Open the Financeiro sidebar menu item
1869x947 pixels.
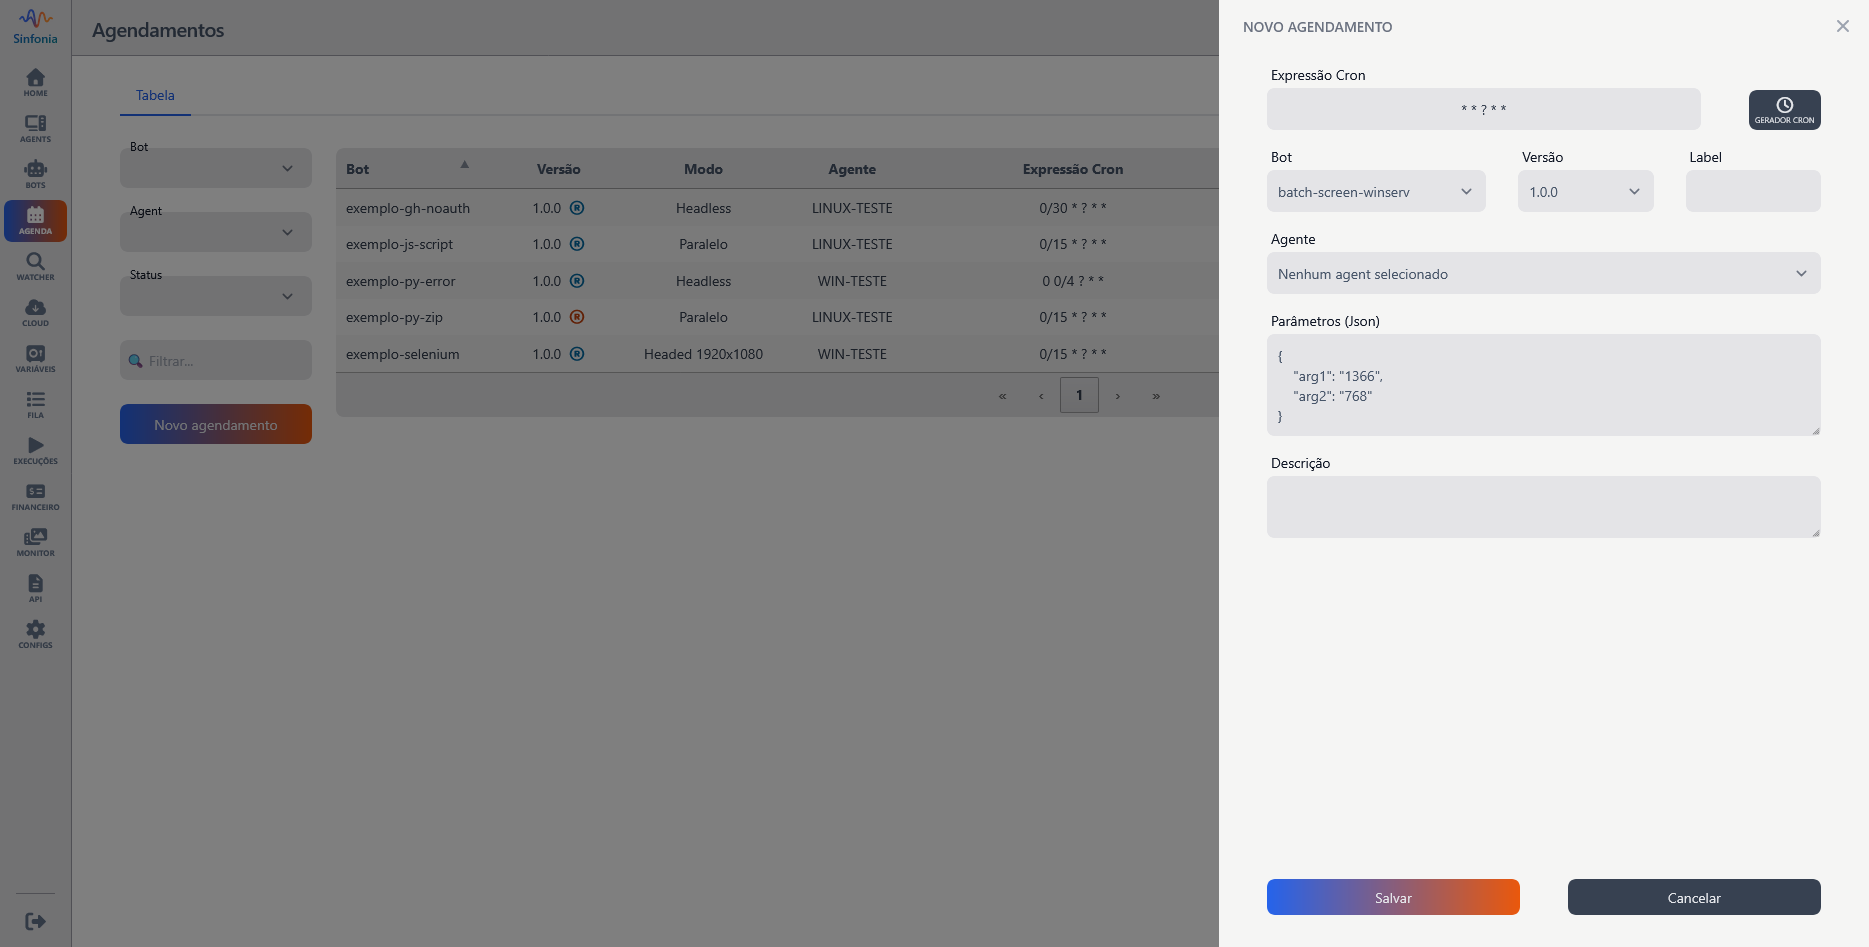tap(35, 496)
